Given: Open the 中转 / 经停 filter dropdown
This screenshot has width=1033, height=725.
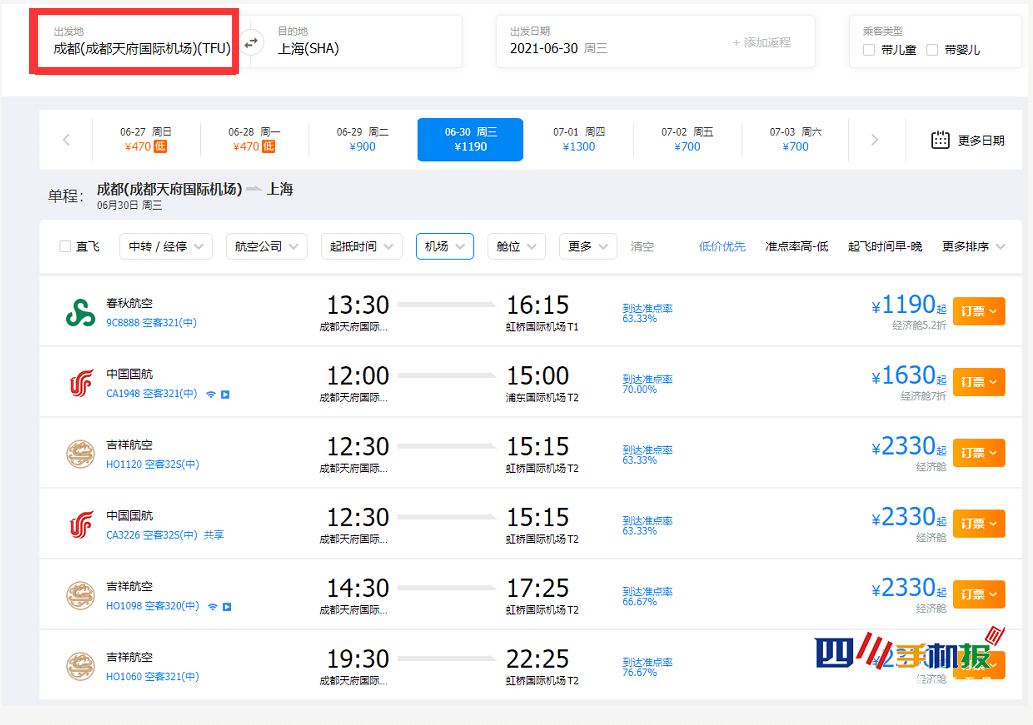Looking at the screenshot, I should [x=166, y=246].
